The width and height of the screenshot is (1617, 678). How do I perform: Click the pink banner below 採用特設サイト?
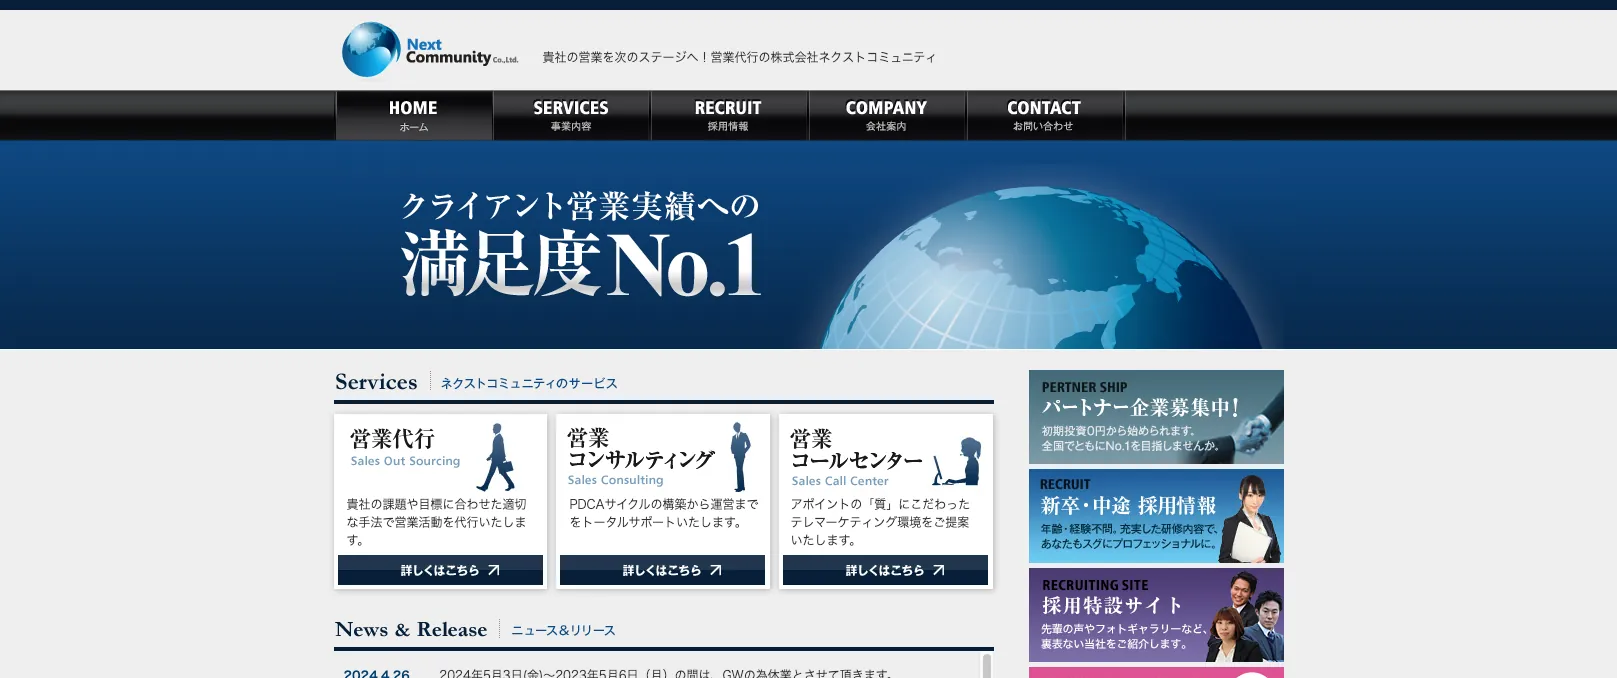[x=1156, y=672]
